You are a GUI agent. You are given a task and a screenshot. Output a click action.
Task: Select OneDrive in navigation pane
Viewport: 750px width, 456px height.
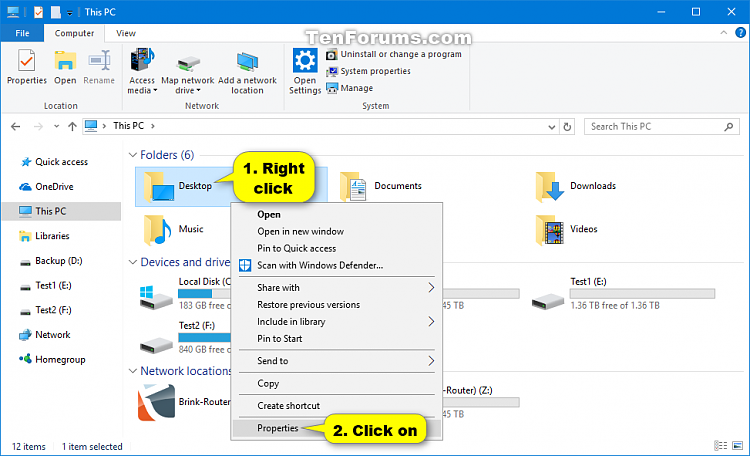coord(54,187)
